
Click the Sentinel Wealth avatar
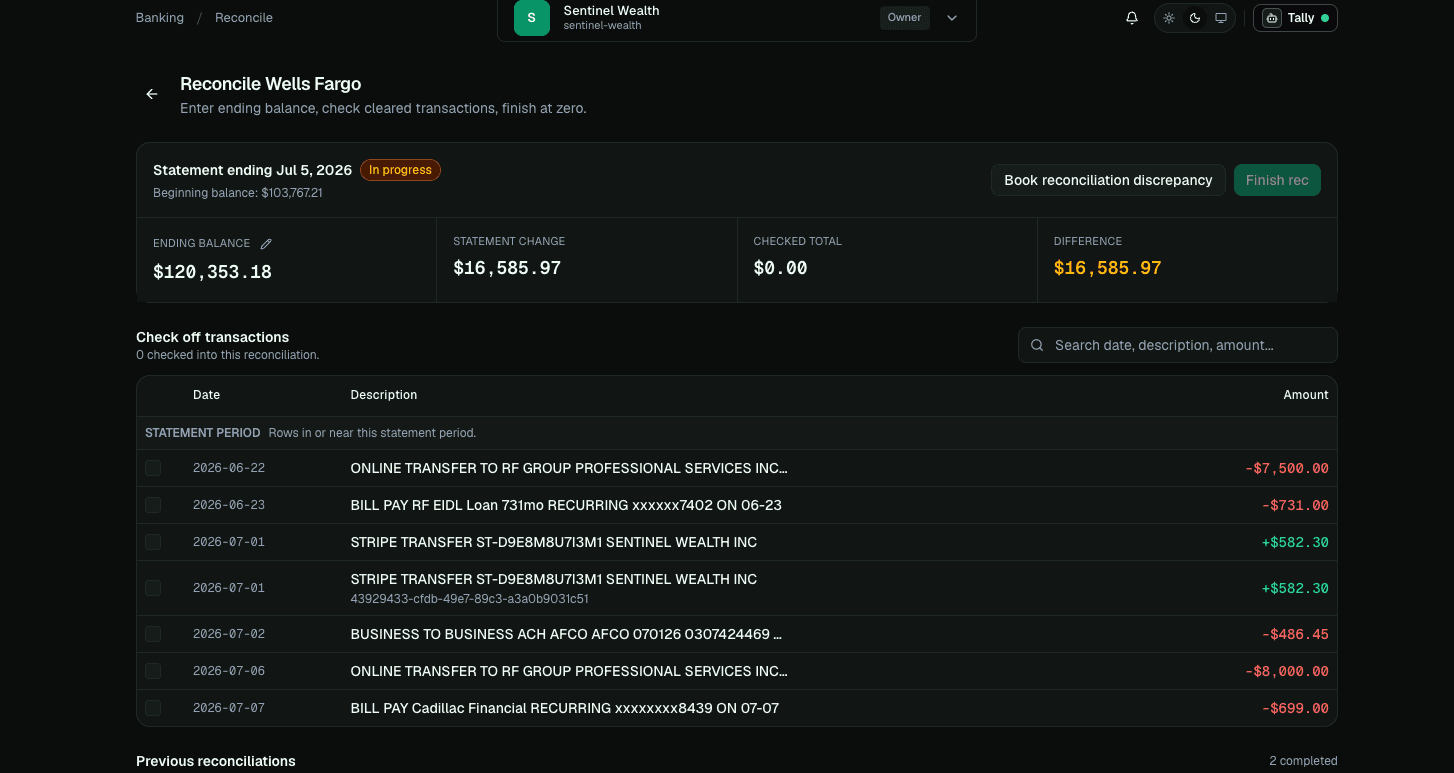click(x=532, y=18)
